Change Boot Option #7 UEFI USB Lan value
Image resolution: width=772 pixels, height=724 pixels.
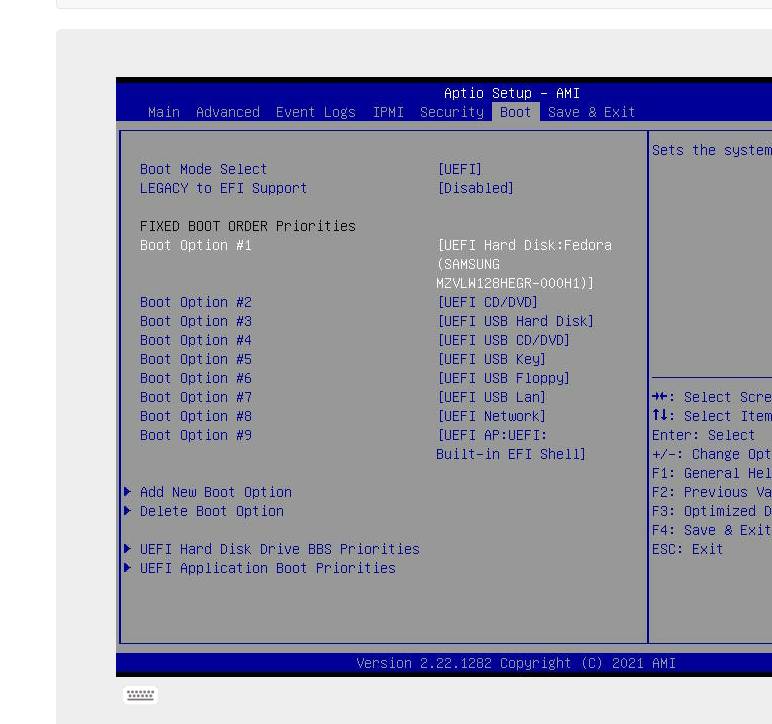[492, 397]
